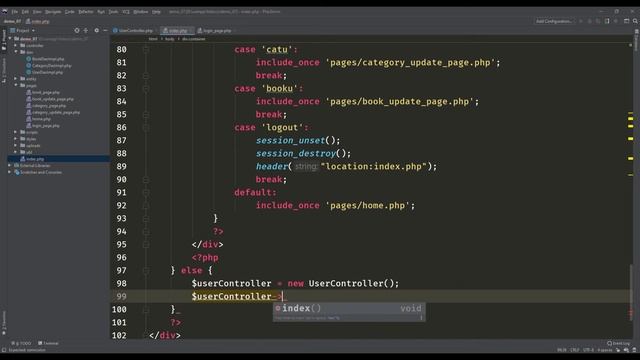Open the Code menu

click(x=69, y=12)
